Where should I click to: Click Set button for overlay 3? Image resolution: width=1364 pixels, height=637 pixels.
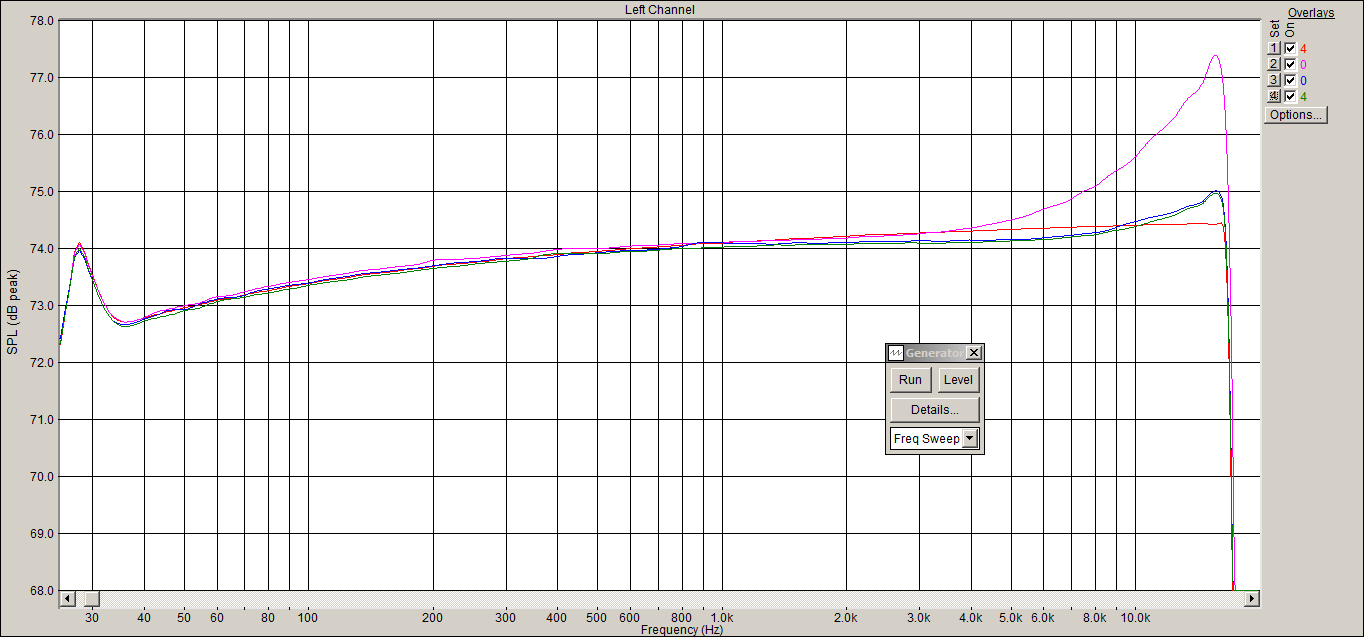(x=1274, y=80)
